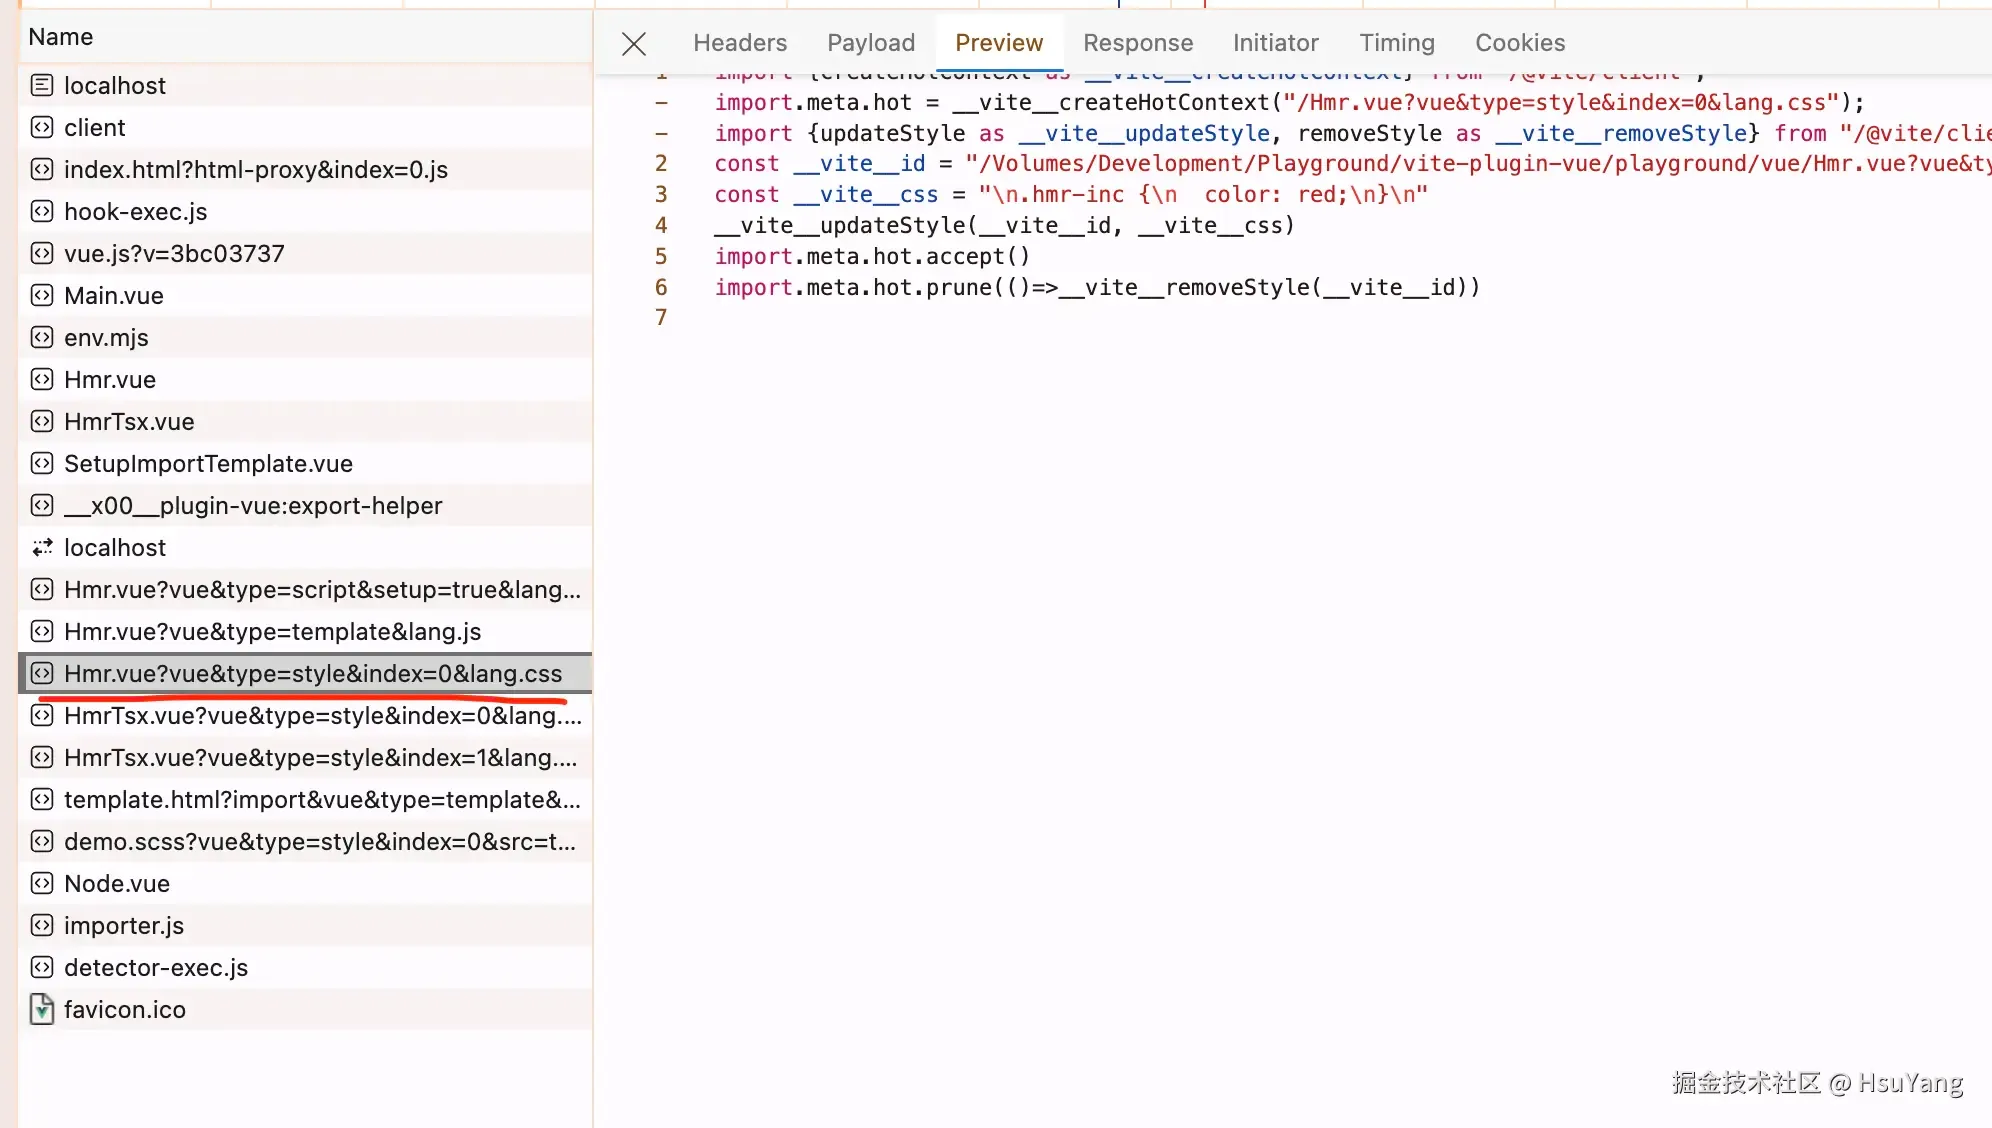Select the client request row
This screenshot has width=1992, height=1128.
point(305,127)
